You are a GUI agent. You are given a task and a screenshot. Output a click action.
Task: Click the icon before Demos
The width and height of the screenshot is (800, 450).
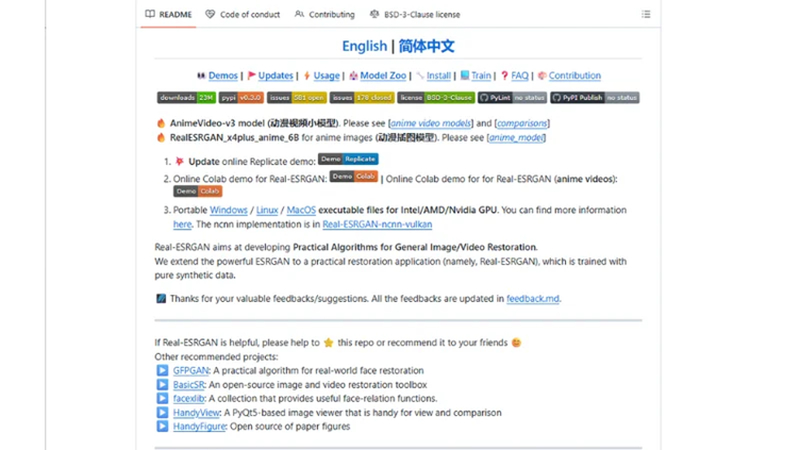[x=202, y=76]
